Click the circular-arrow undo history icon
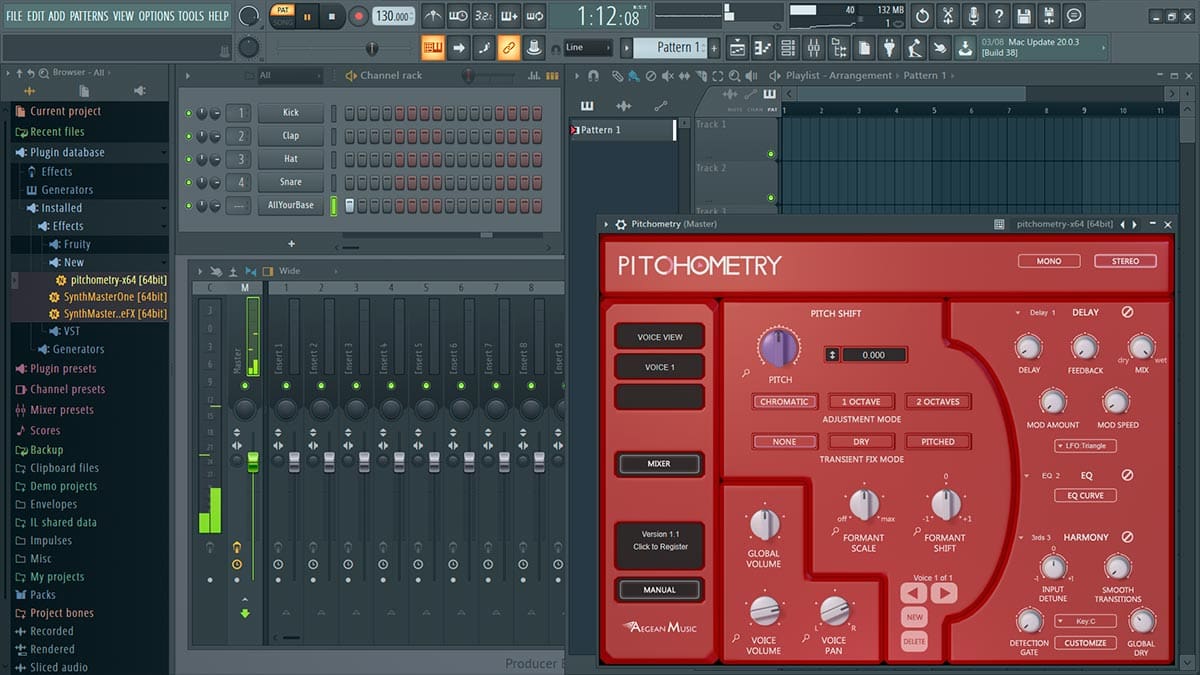The image size is (1200, 675). [922, 16]
